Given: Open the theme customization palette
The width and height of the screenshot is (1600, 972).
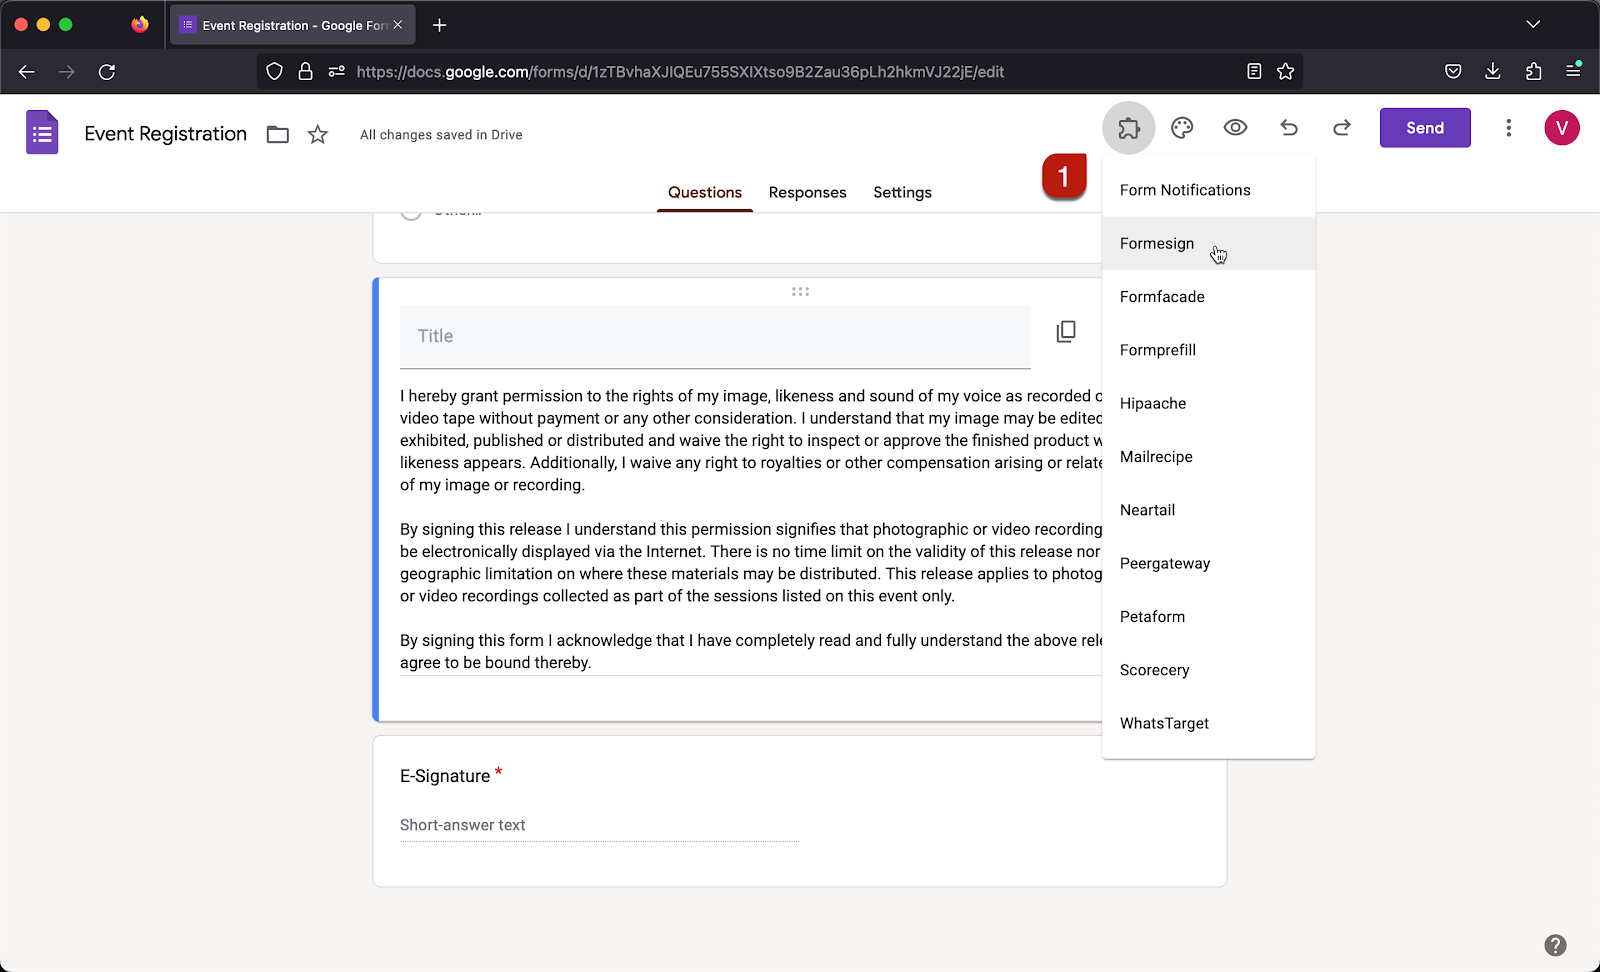Looking at the screenshot, I should click(x=1182, y=127).
